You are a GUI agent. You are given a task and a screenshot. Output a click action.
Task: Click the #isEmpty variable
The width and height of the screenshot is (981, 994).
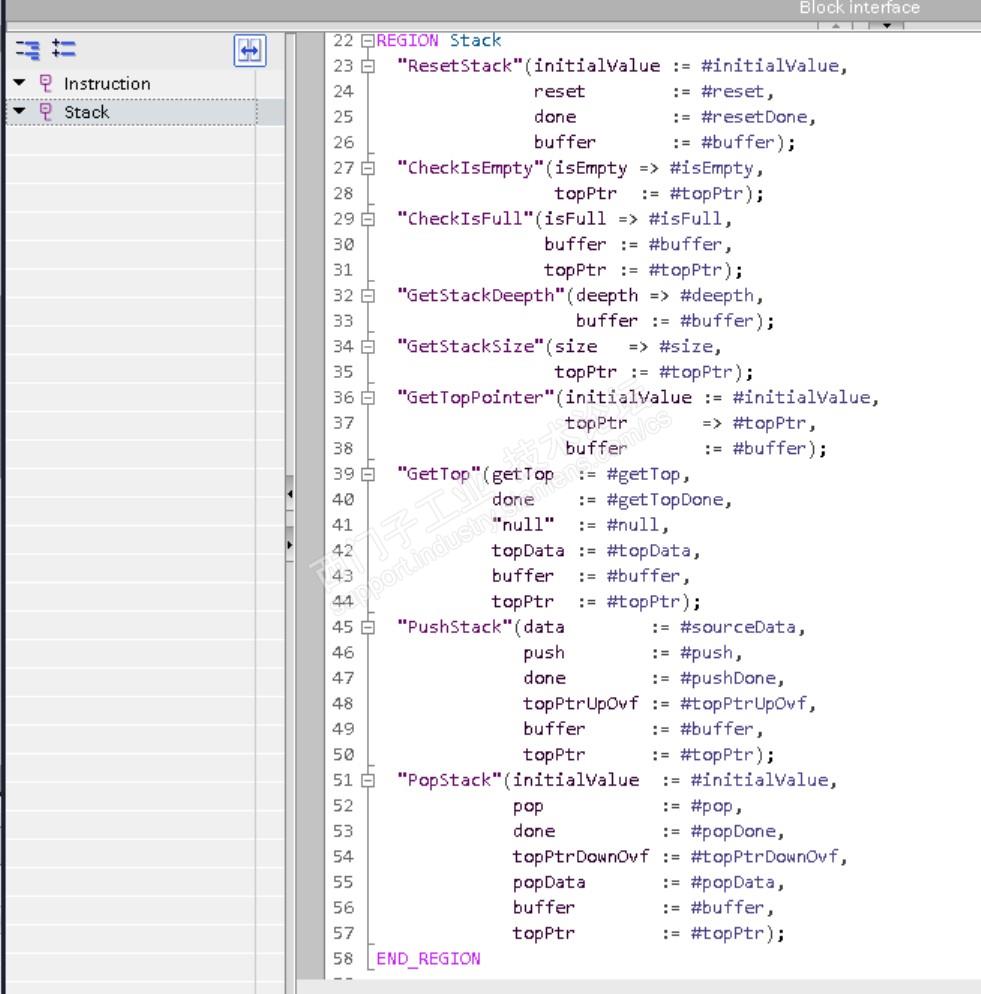pos(711,168)
